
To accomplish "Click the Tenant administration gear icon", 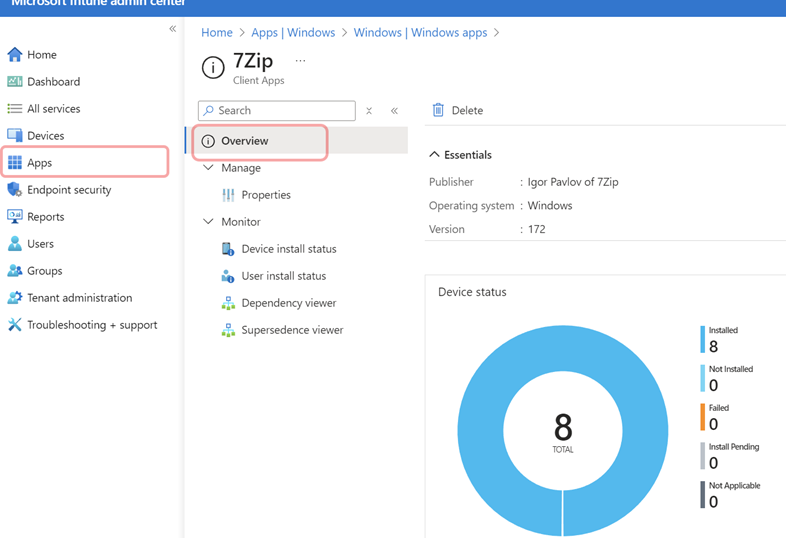I will [15, 298].
